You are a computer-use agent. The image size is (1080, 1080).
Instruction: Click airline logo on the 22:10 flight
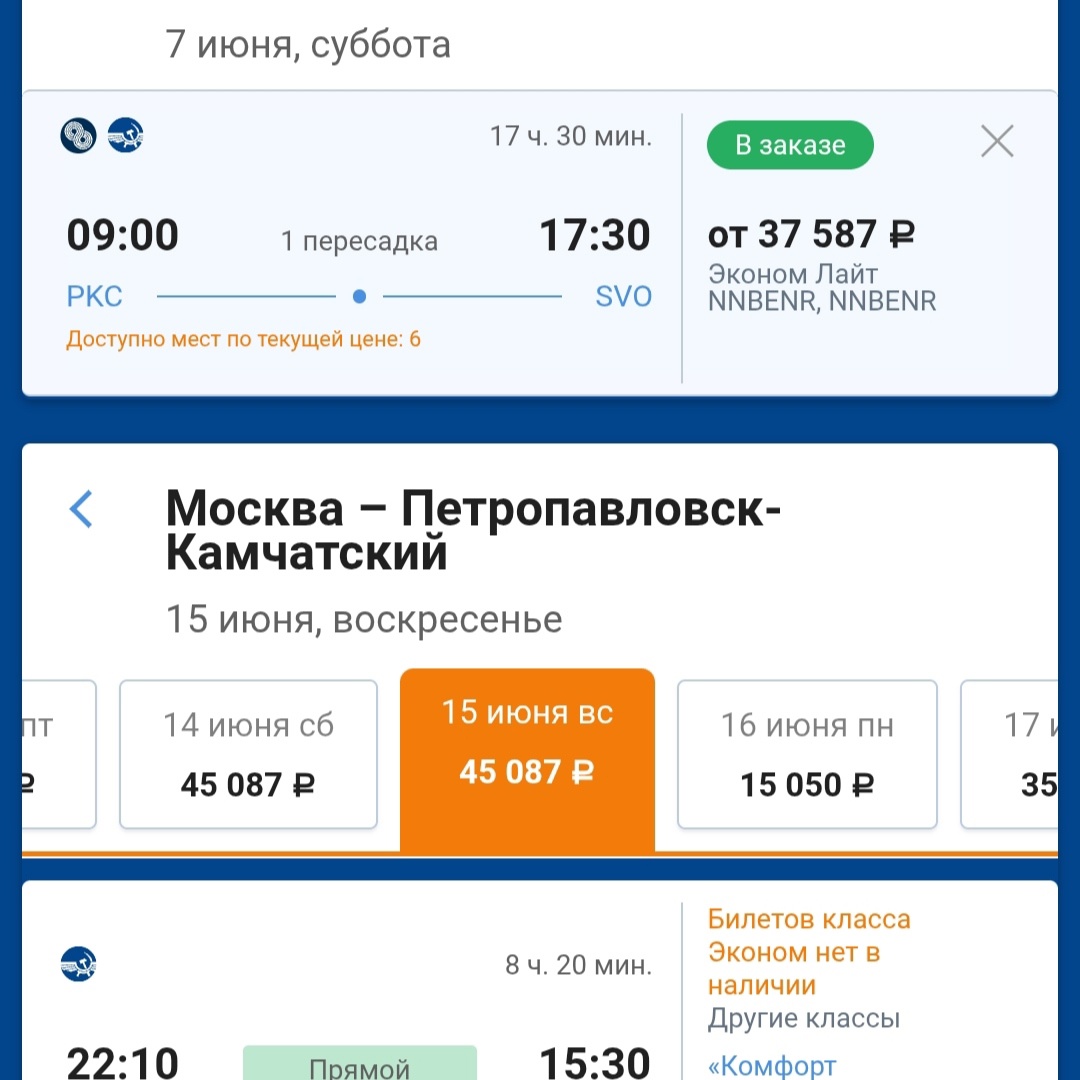click(x=78, y=963)
